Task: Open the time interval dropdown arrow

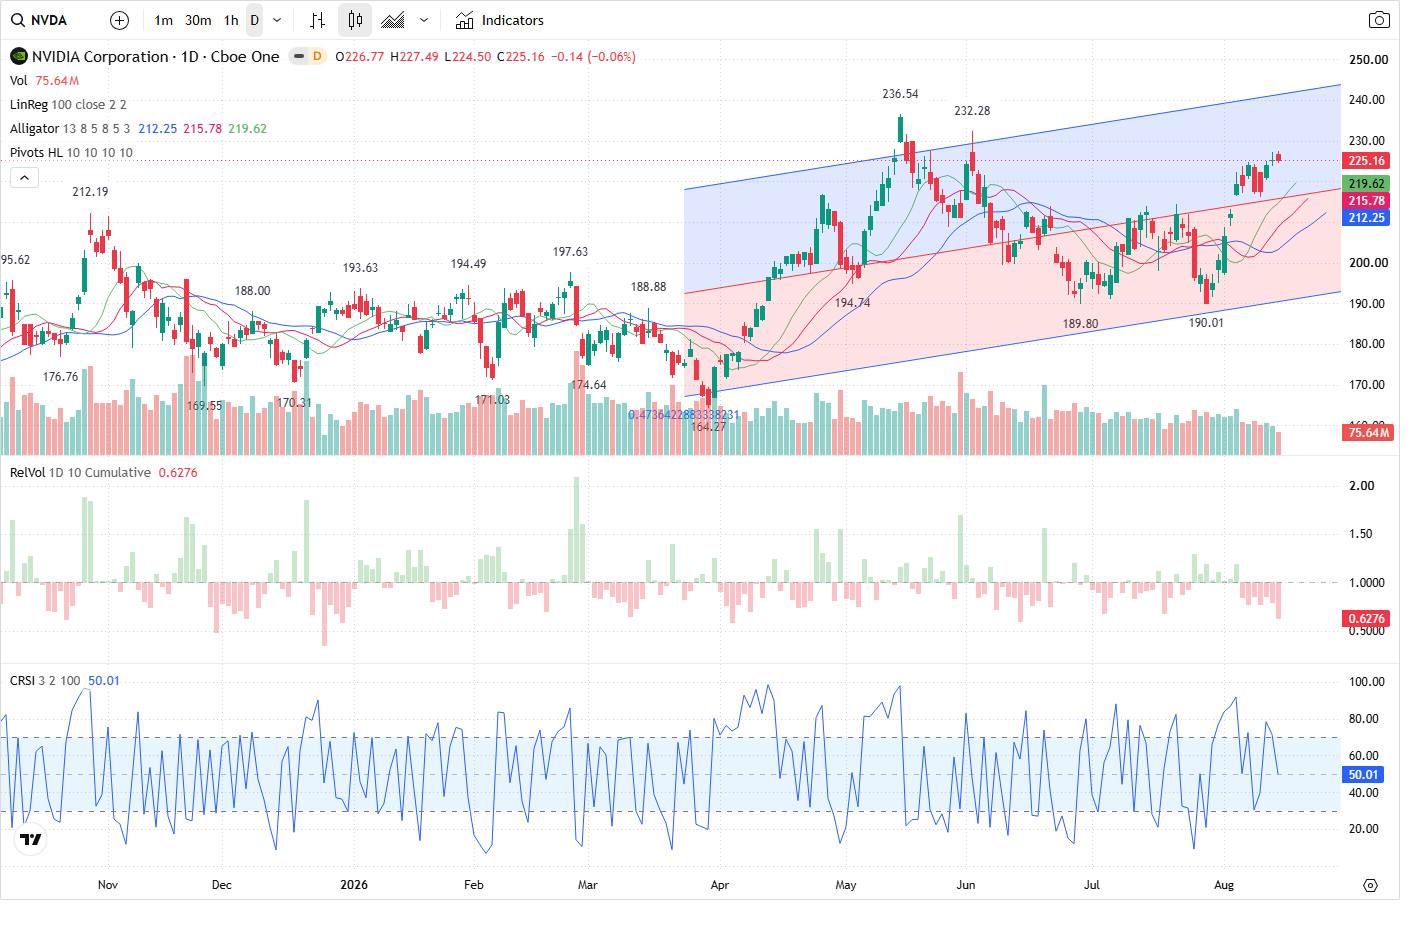Action: 277,20
